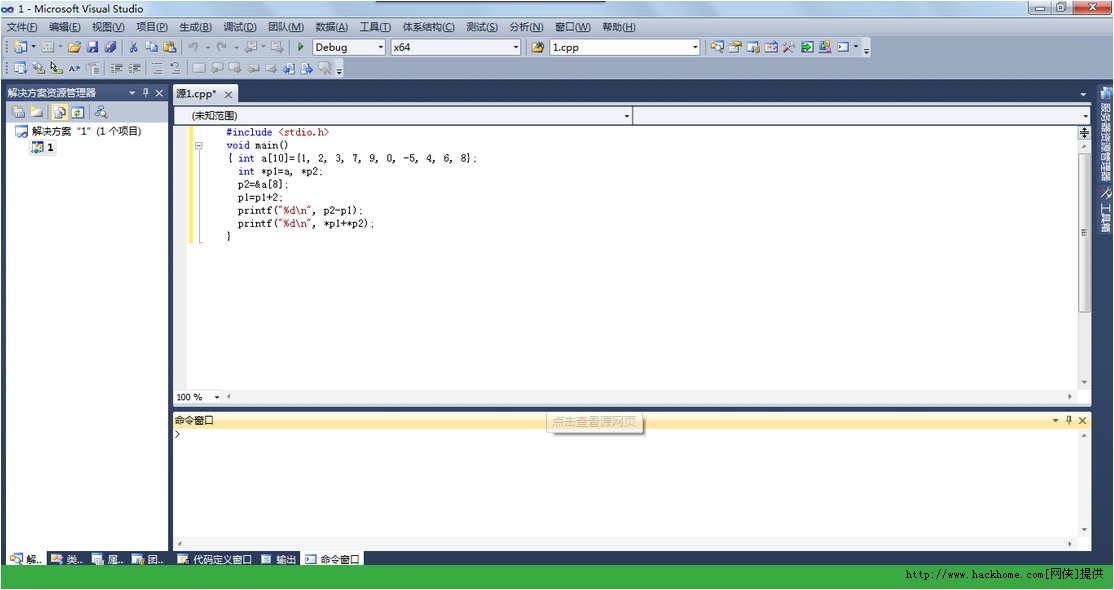This screenshot has height=590, width=1114.
Task: Select project 1 in the solution tree
Action: (50, 147)
